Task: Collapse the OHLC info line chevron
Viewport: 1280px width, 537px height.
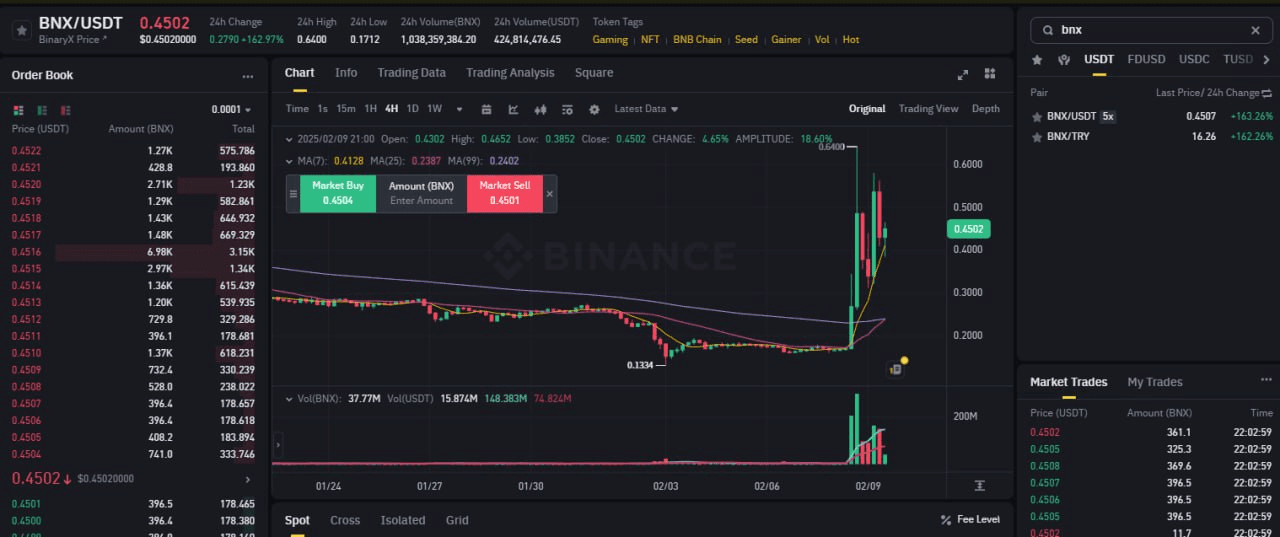Action: pyautogui.click(x=289, y=139)
